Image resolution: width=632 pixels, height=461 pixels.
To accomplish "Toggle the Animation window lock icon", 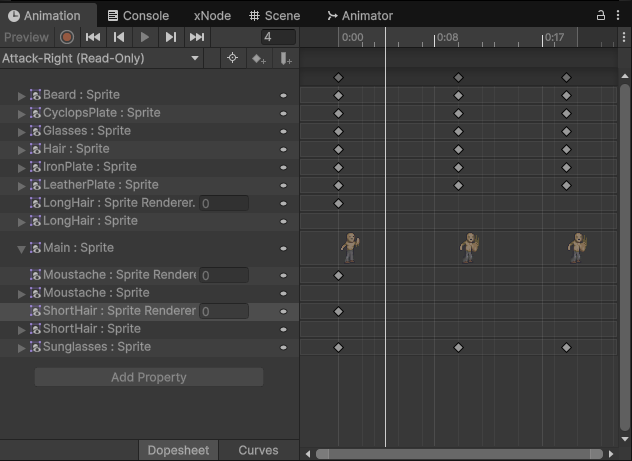I will (601, 16).
